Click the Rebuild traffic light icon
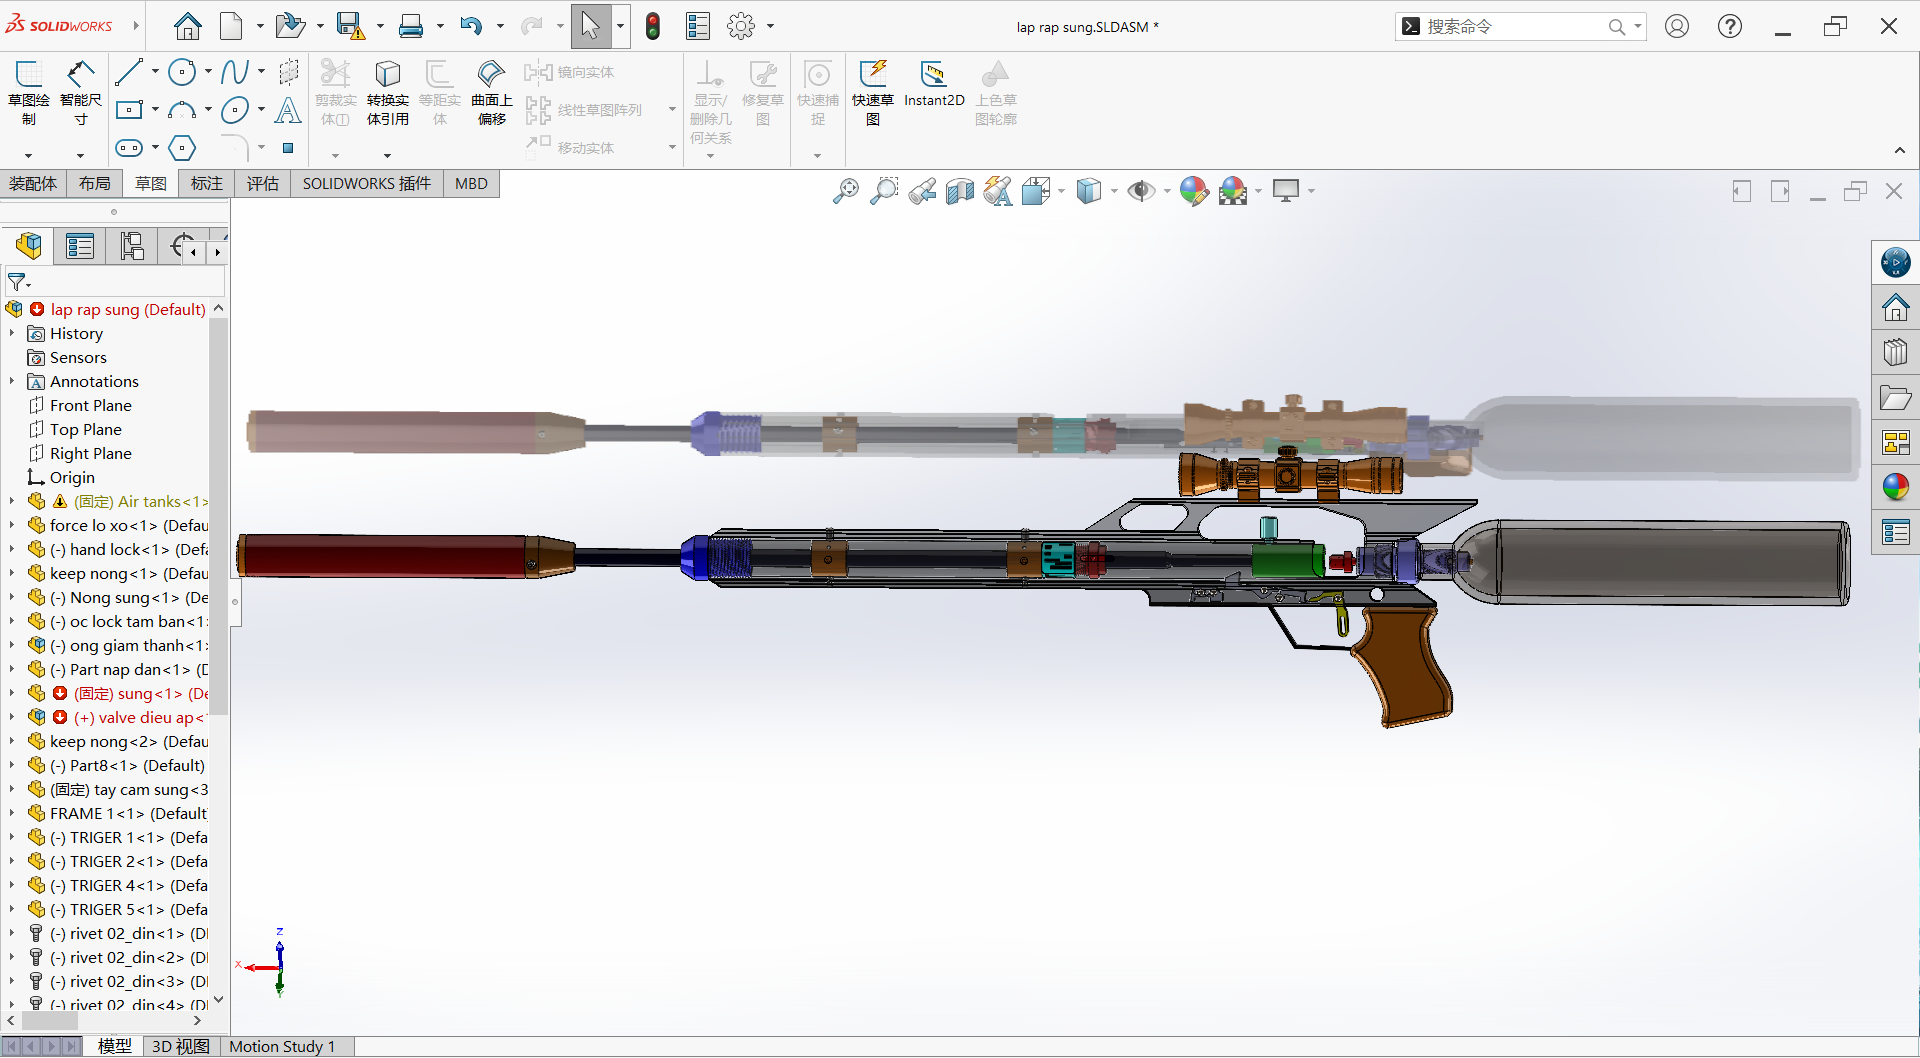Image resolution: width=1920 pixels, height=1058 pixels. point(653,26)
